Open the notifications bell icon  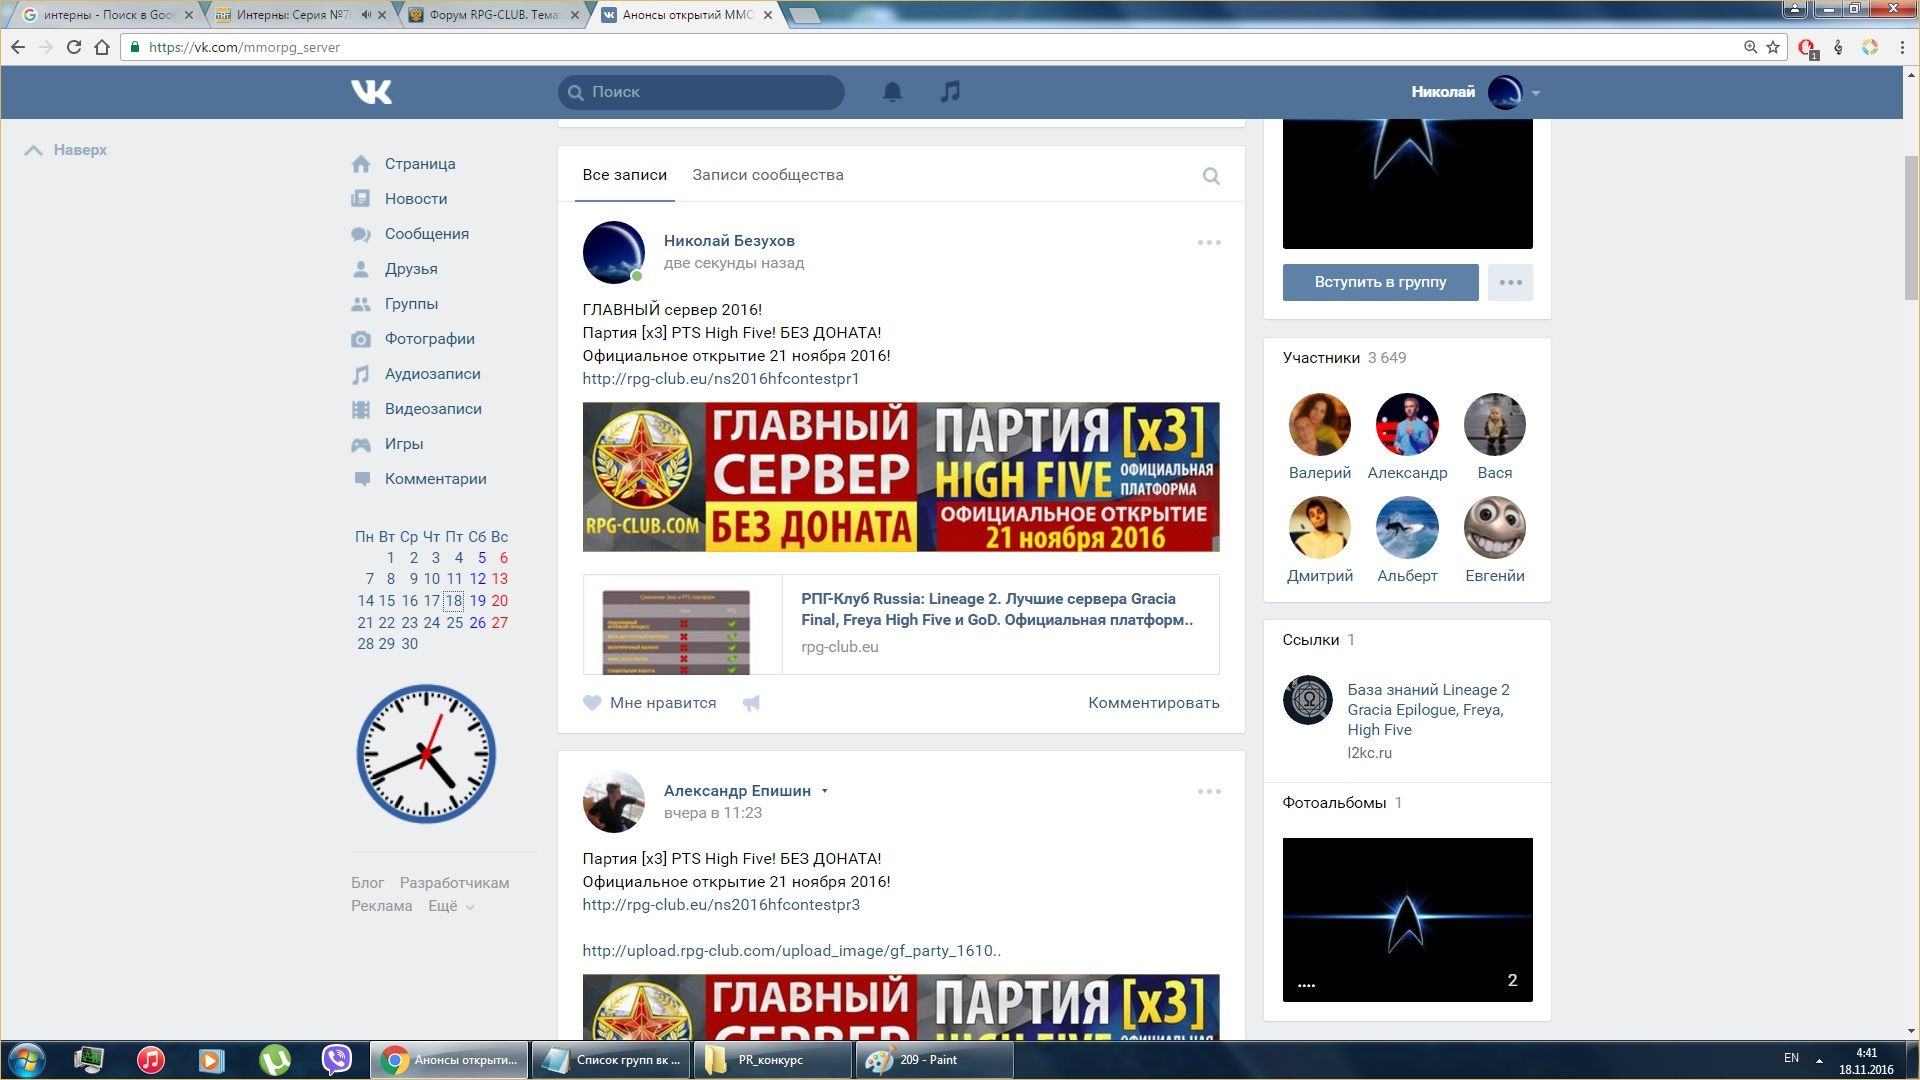pyautogui.click(x=892, y=92)
